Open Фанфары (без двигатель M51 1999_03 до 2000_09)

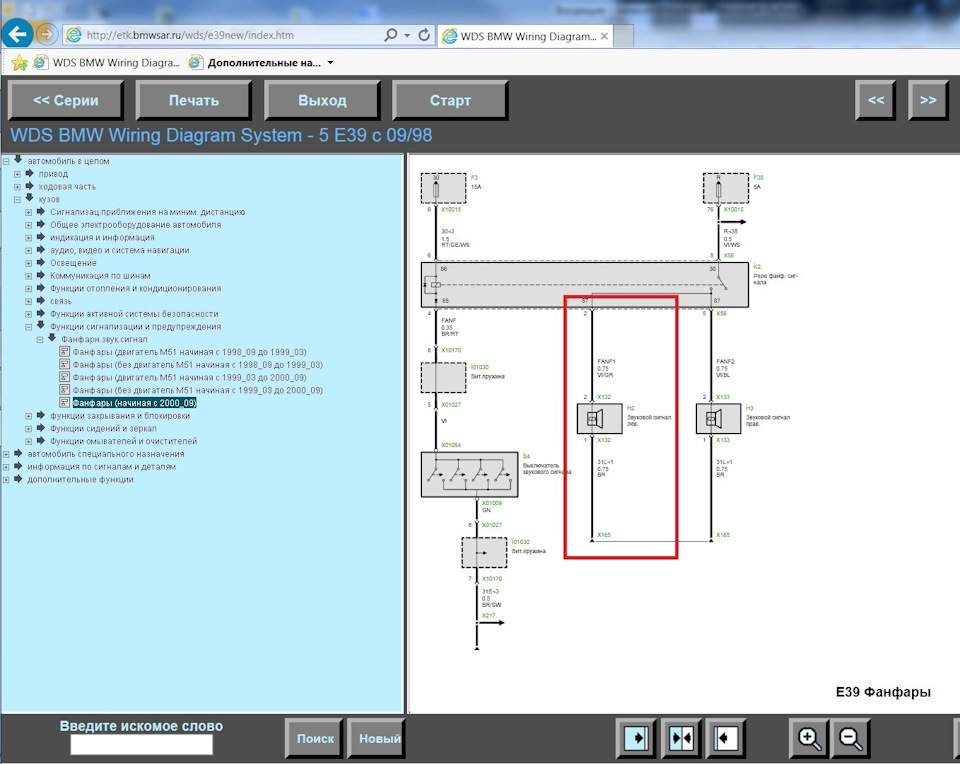pyautogui.click(x=197, y=391)
